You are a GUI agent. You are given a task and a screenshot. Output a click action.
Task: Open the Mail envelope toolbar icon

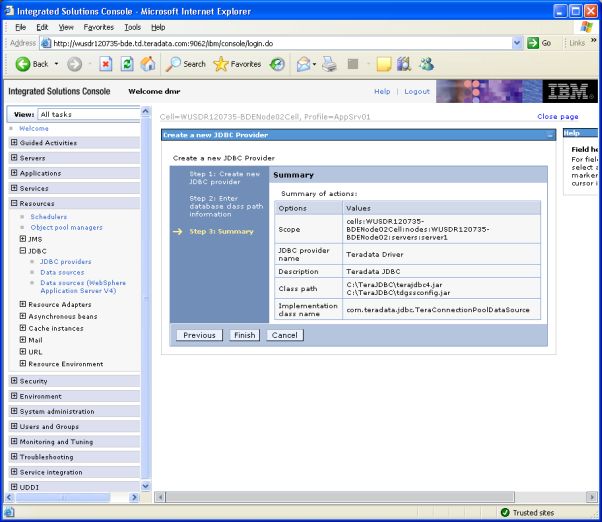[x=303, y=64]
